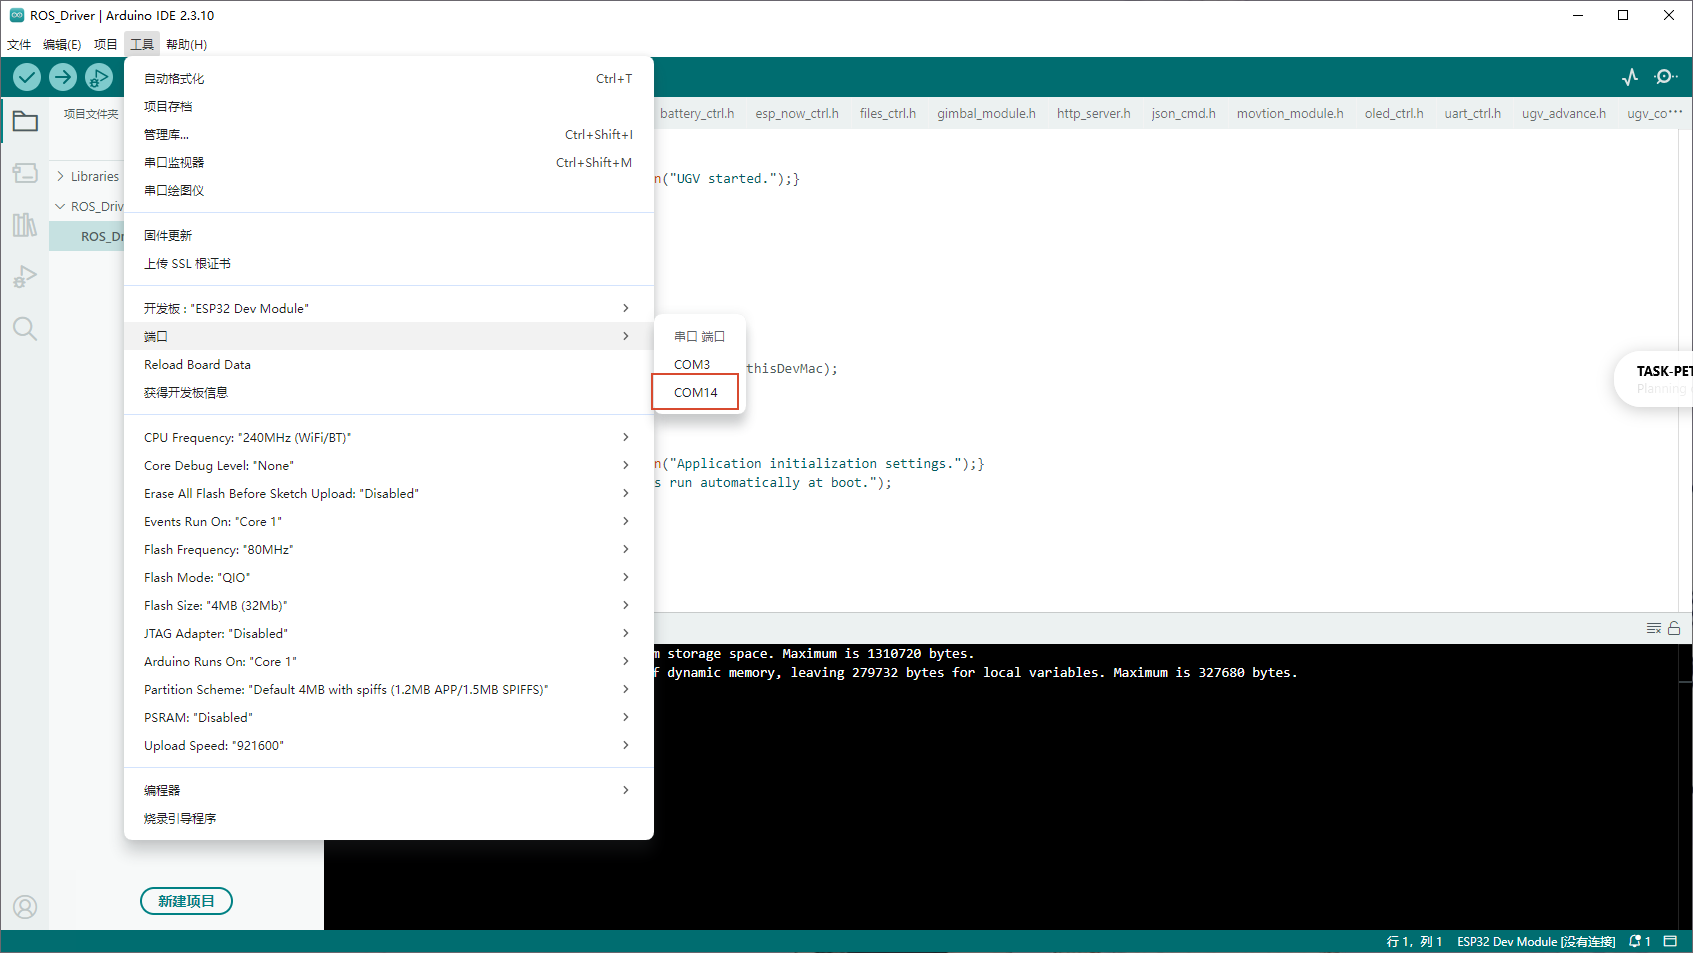Expand the Libraries tree folder
Viewport: 1693px width, 953px height.
click(x=60, y=176)
